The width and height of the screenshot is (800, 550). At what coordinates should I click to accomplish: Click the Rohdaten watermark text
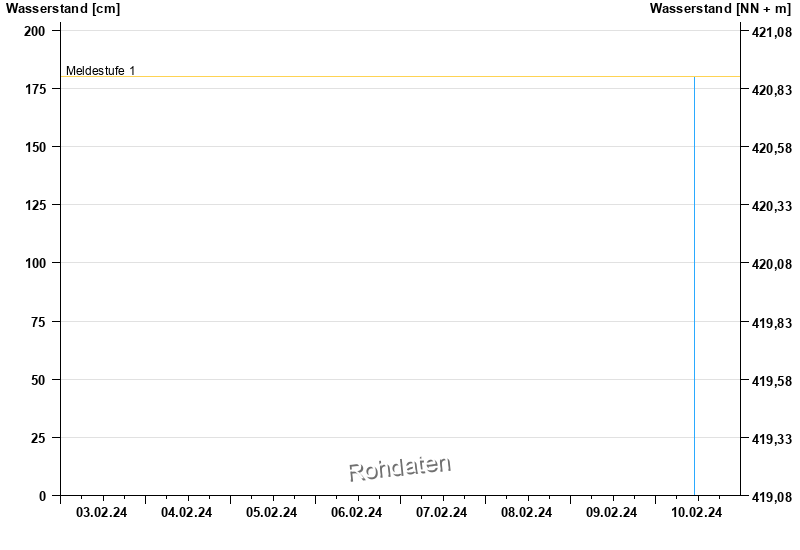(400, 467)
